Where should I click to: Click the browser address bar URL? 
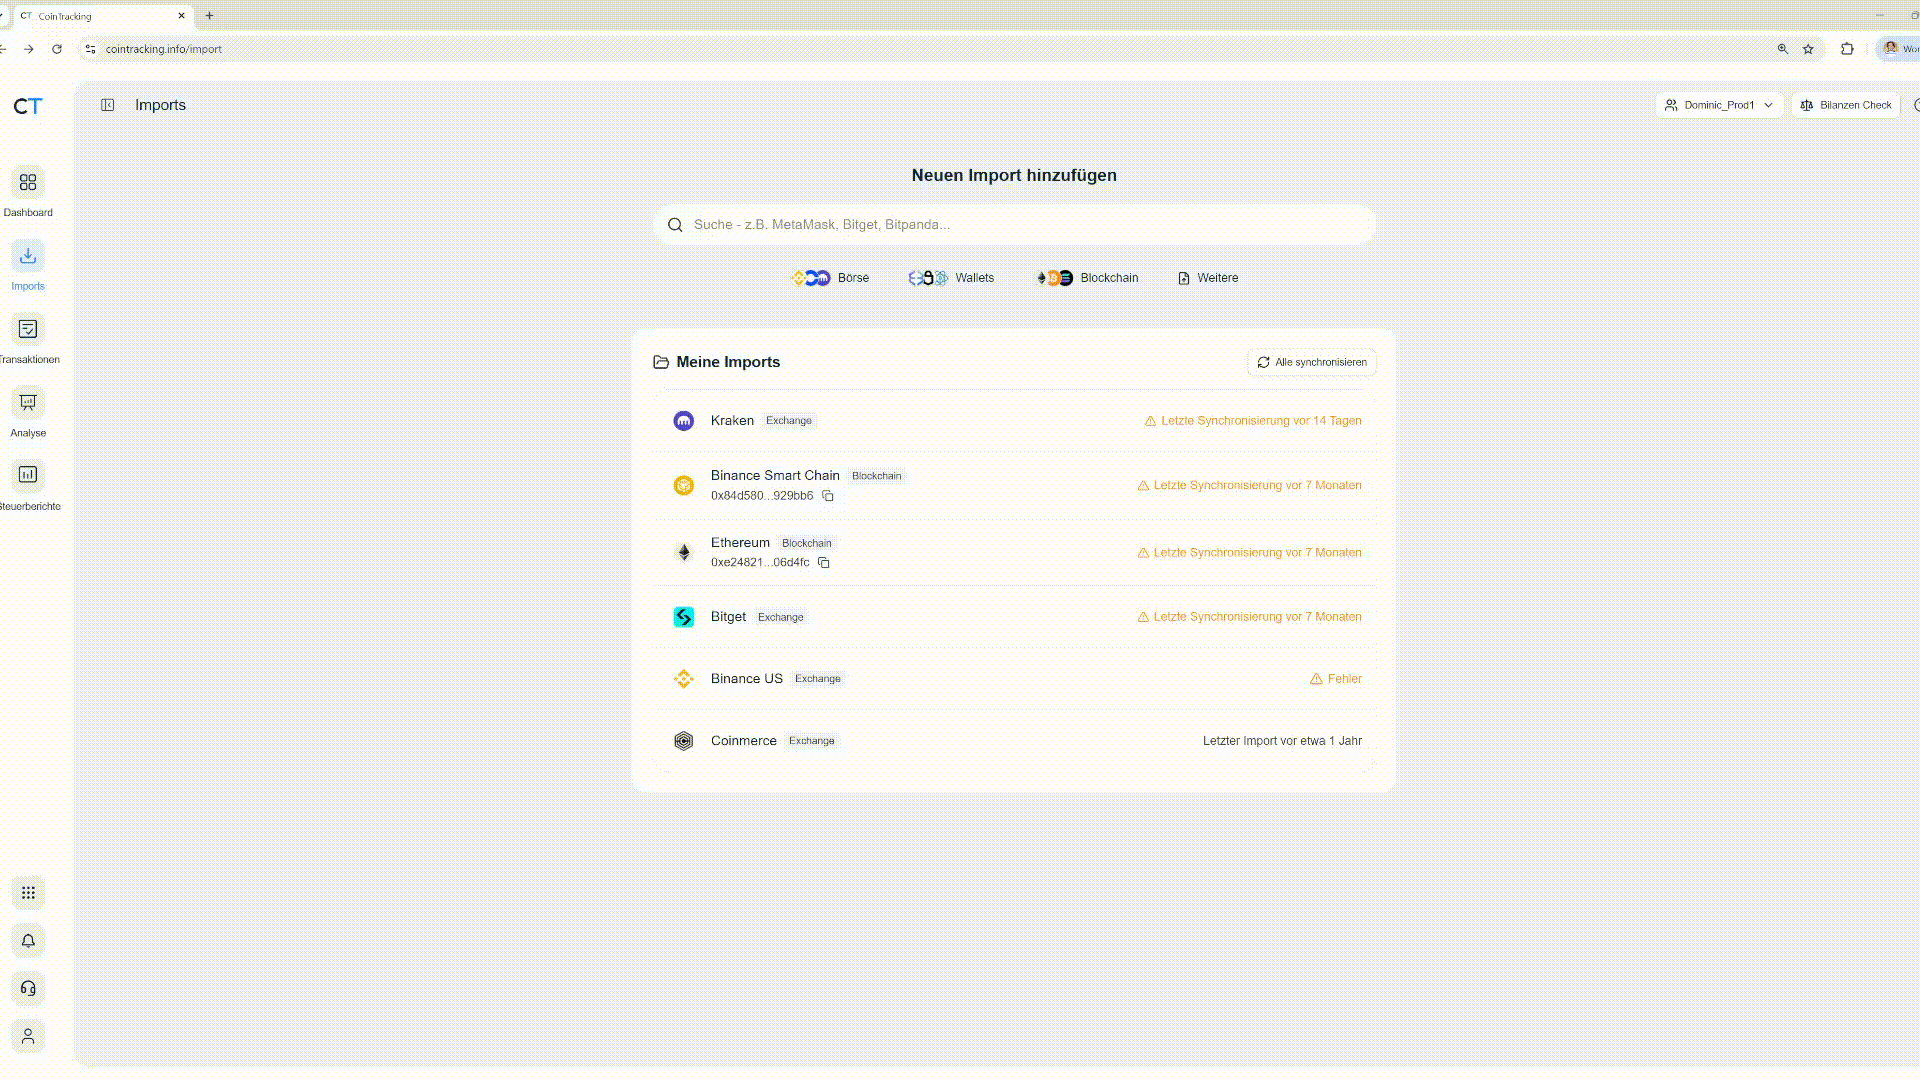164,49
